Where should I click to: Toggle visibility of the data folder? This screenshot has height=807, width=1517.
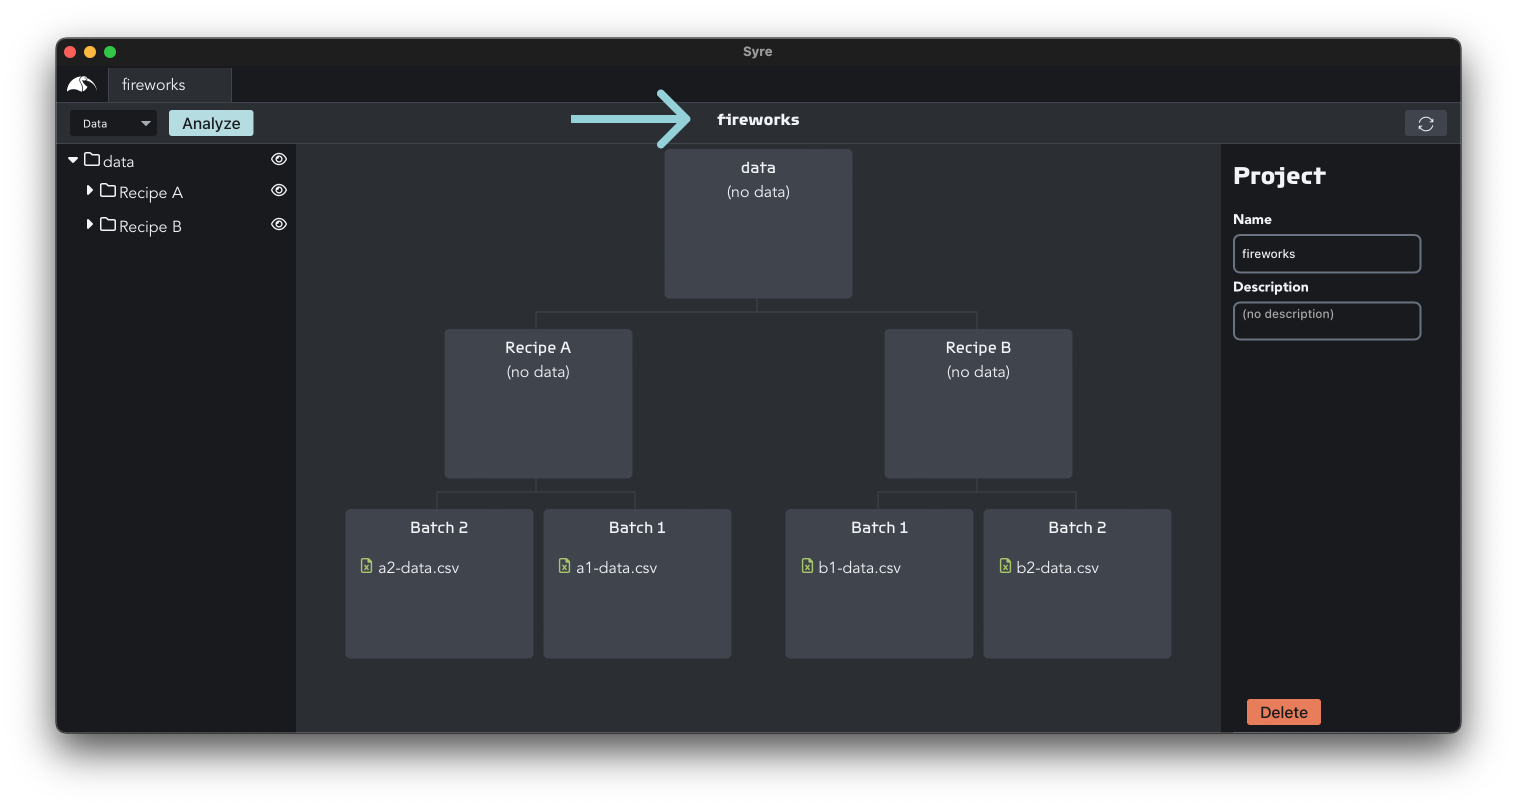(x=279, y=159)
